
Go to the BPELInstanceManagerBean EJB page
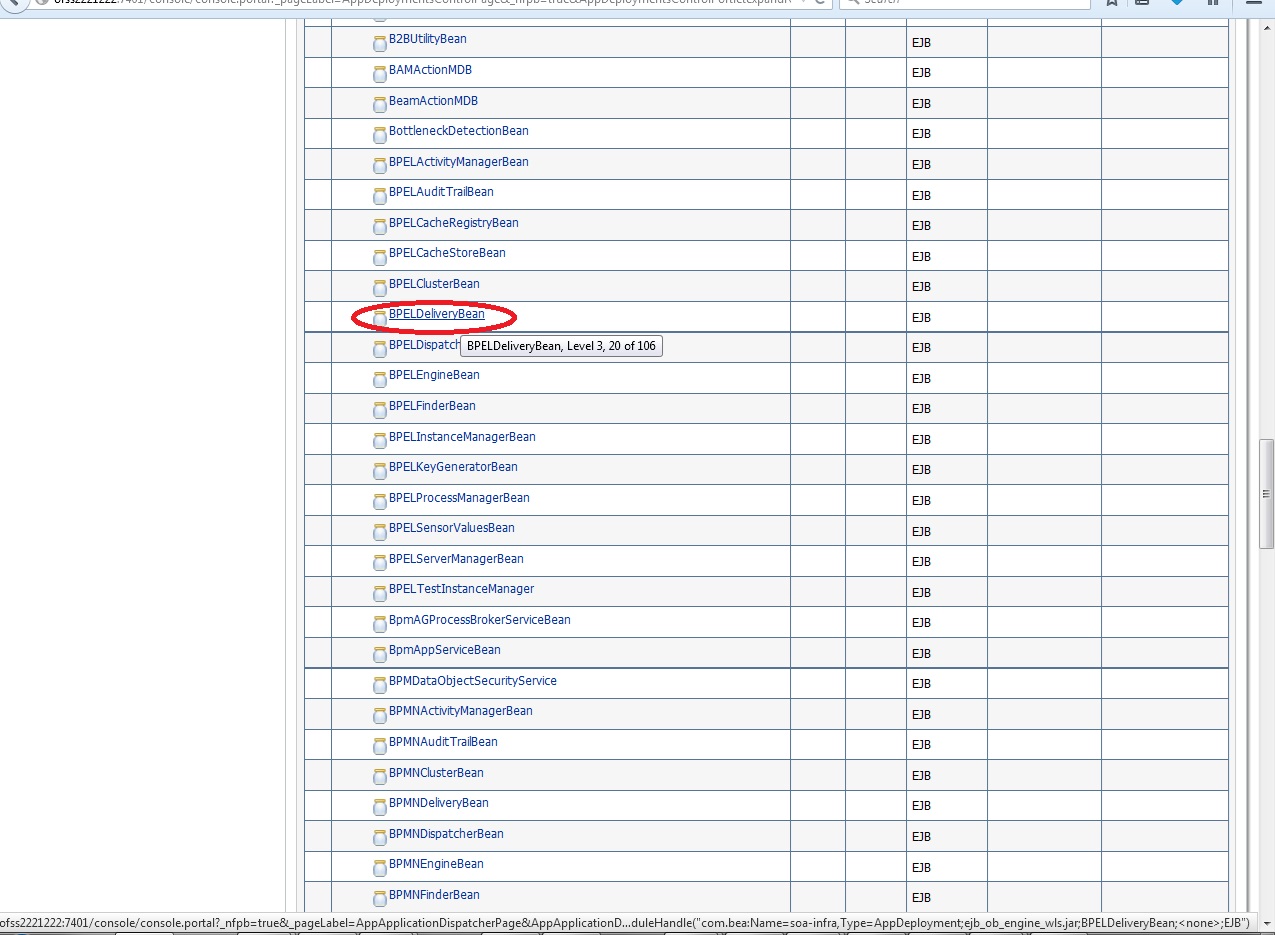pyautogui.click(x=462, y=437)
